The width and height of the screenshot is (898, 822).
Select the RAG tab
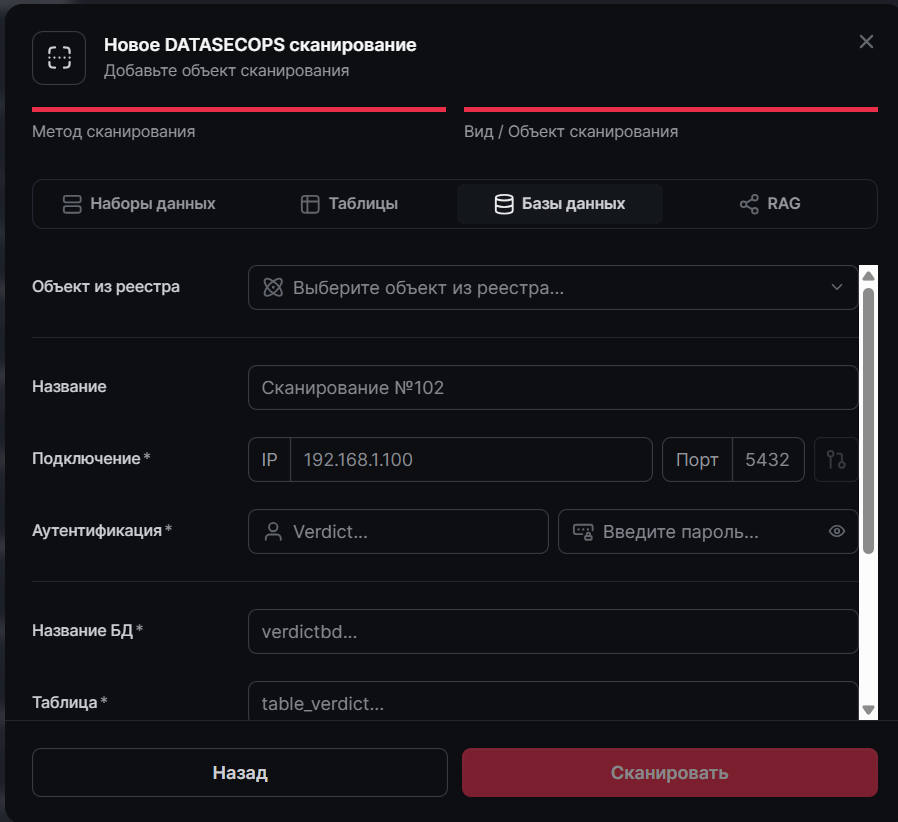770,204
